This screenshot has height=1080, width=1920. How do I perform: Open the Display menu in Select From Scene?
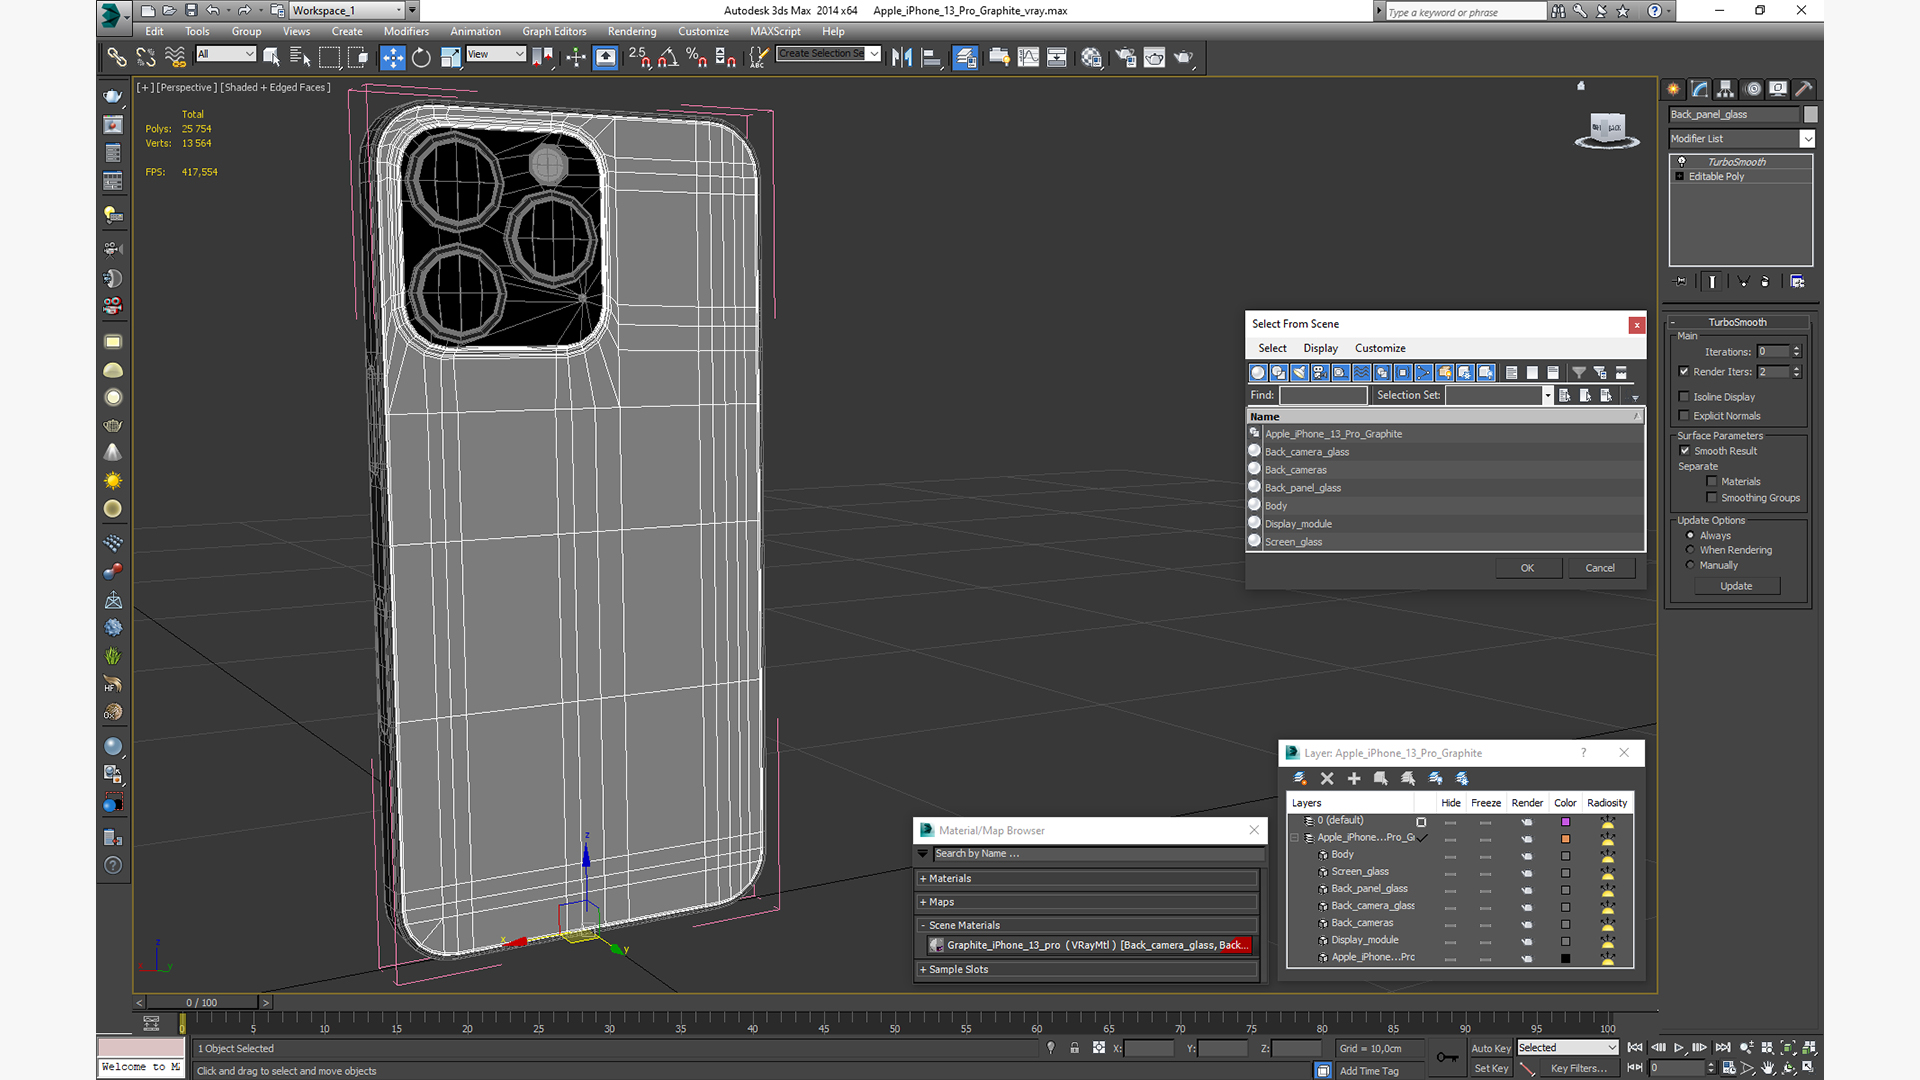pos(1320,348)
